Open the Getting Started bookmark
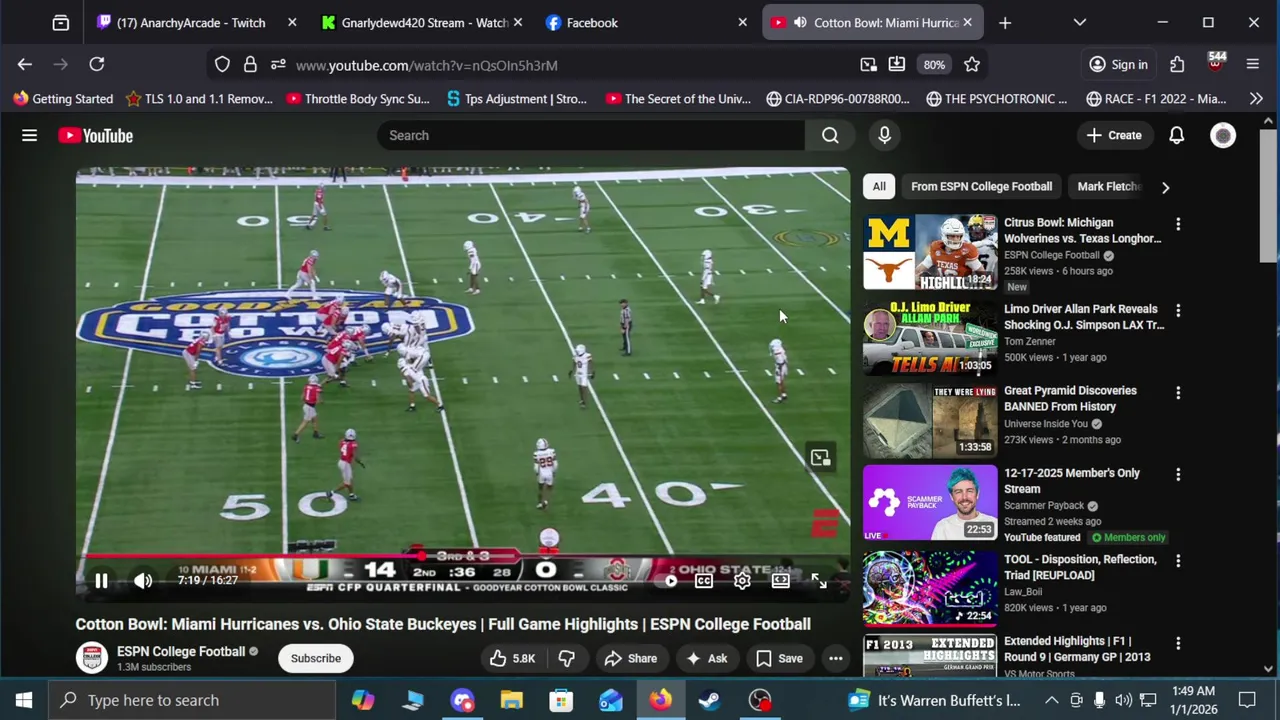Screen dimensions: 1280x720 pos(63,98)
